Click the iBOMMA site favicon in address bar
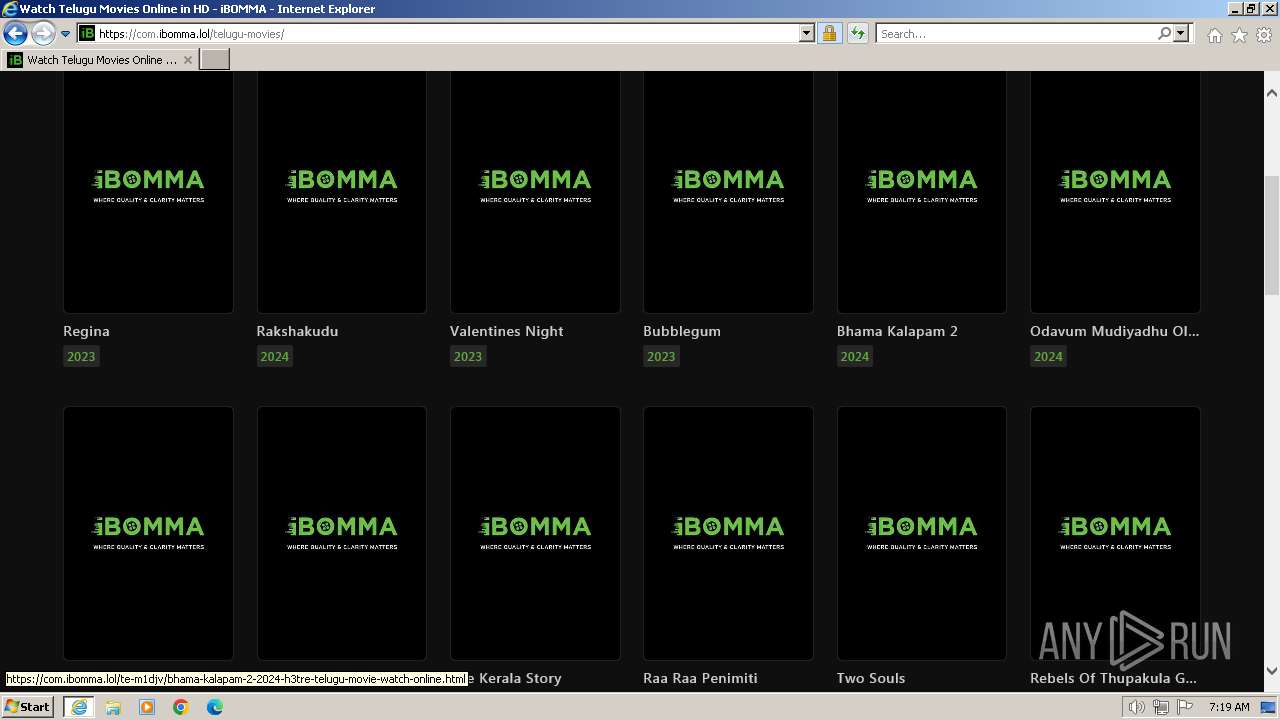This screenshot has width=1280, height=720. click(x=87, y=33)
